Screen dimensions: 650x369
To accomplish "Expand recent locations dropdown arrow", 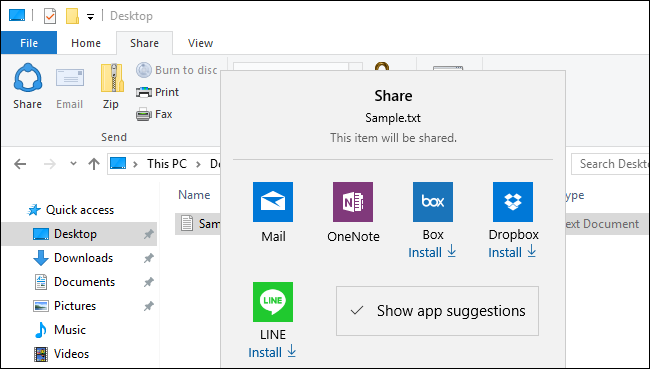I will pos(73,163).
